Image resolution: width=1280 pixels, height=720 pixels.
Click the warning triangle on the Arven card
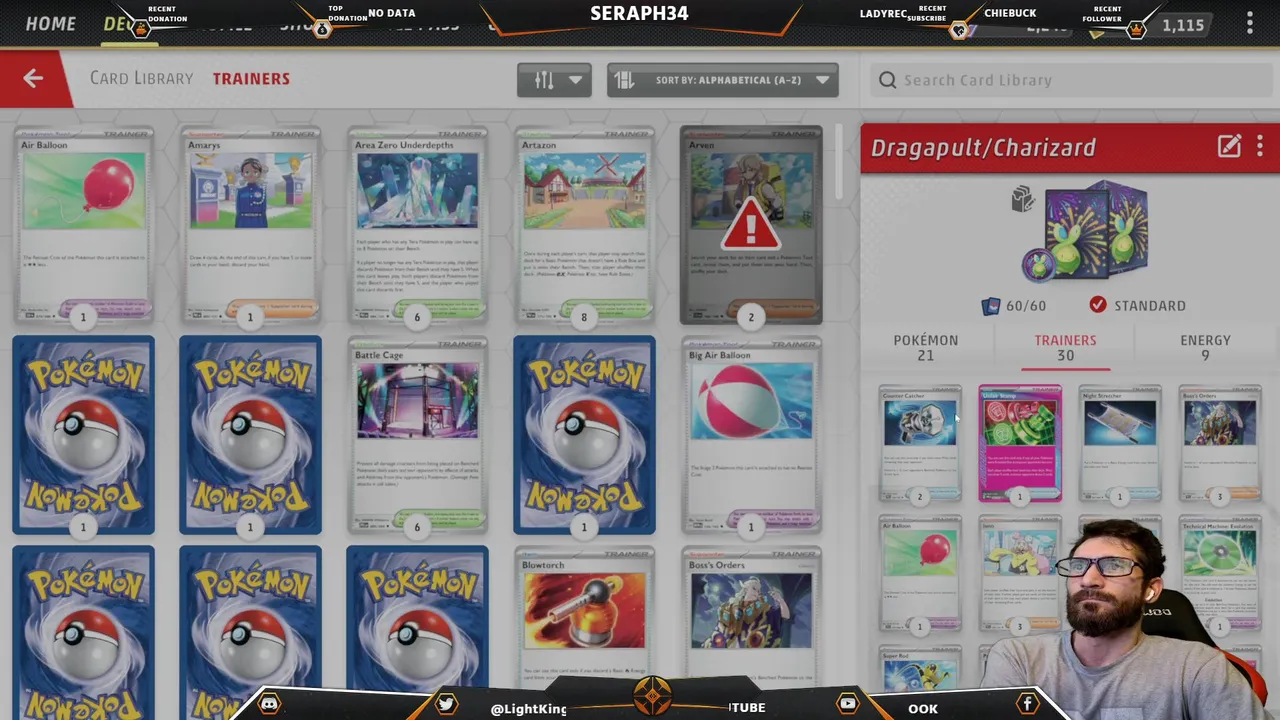point(751,225)
